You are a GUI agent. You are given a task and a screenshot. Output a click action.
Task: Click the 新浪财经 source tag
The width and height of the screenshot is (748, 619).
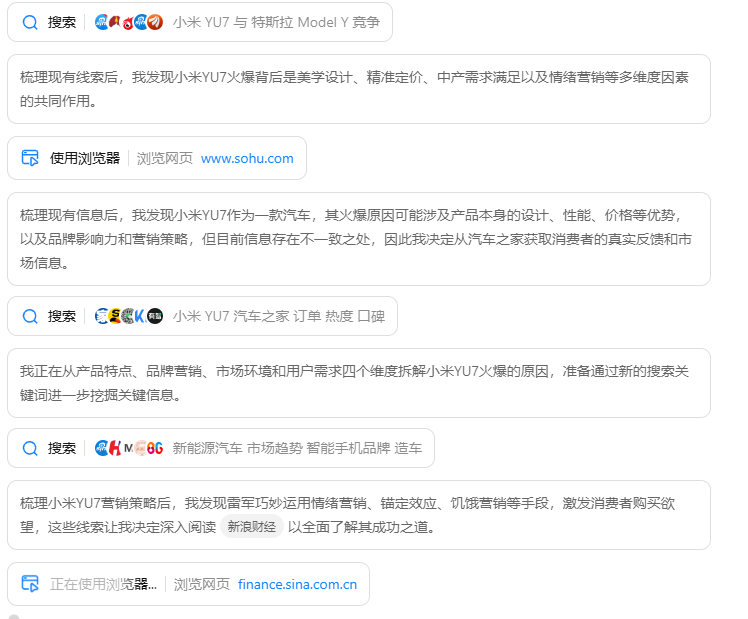[251, 526]
